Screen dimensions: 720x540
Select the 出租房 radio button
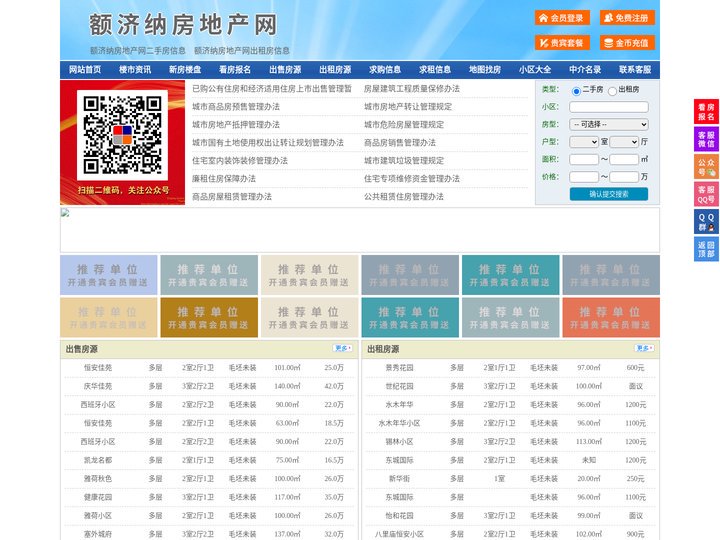[x=612, y=91]
